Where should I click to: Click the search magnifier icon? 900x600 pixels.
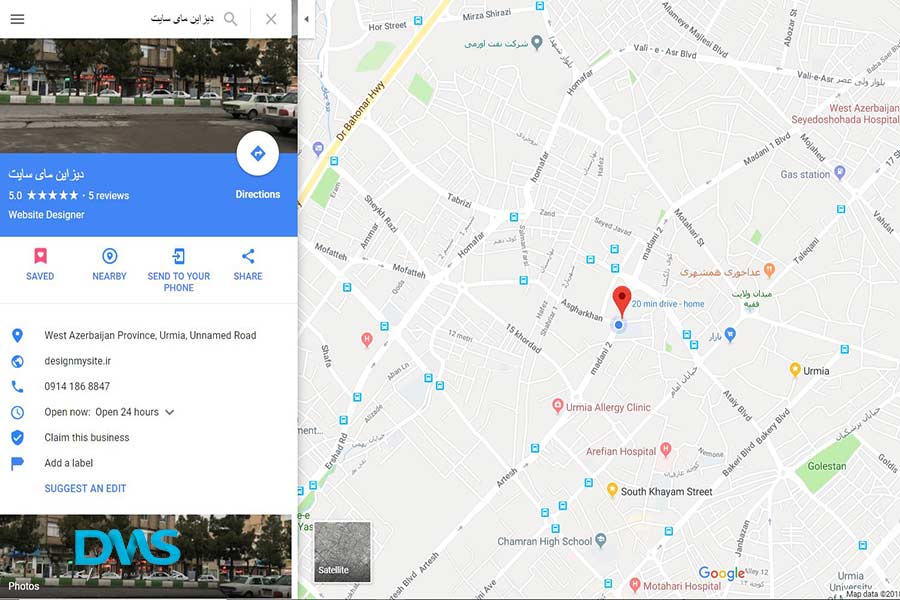[230, 19]
